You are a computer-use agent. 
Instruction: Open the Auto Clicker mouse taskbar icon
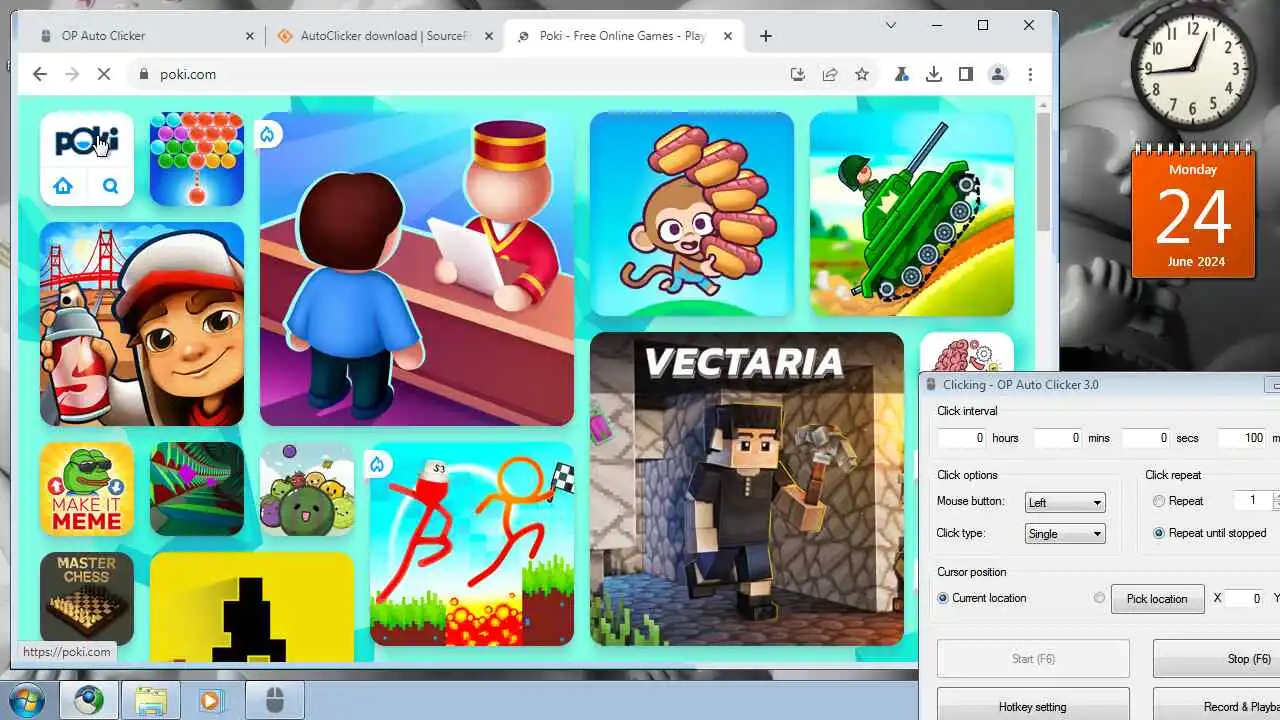(x=275, y=700)
